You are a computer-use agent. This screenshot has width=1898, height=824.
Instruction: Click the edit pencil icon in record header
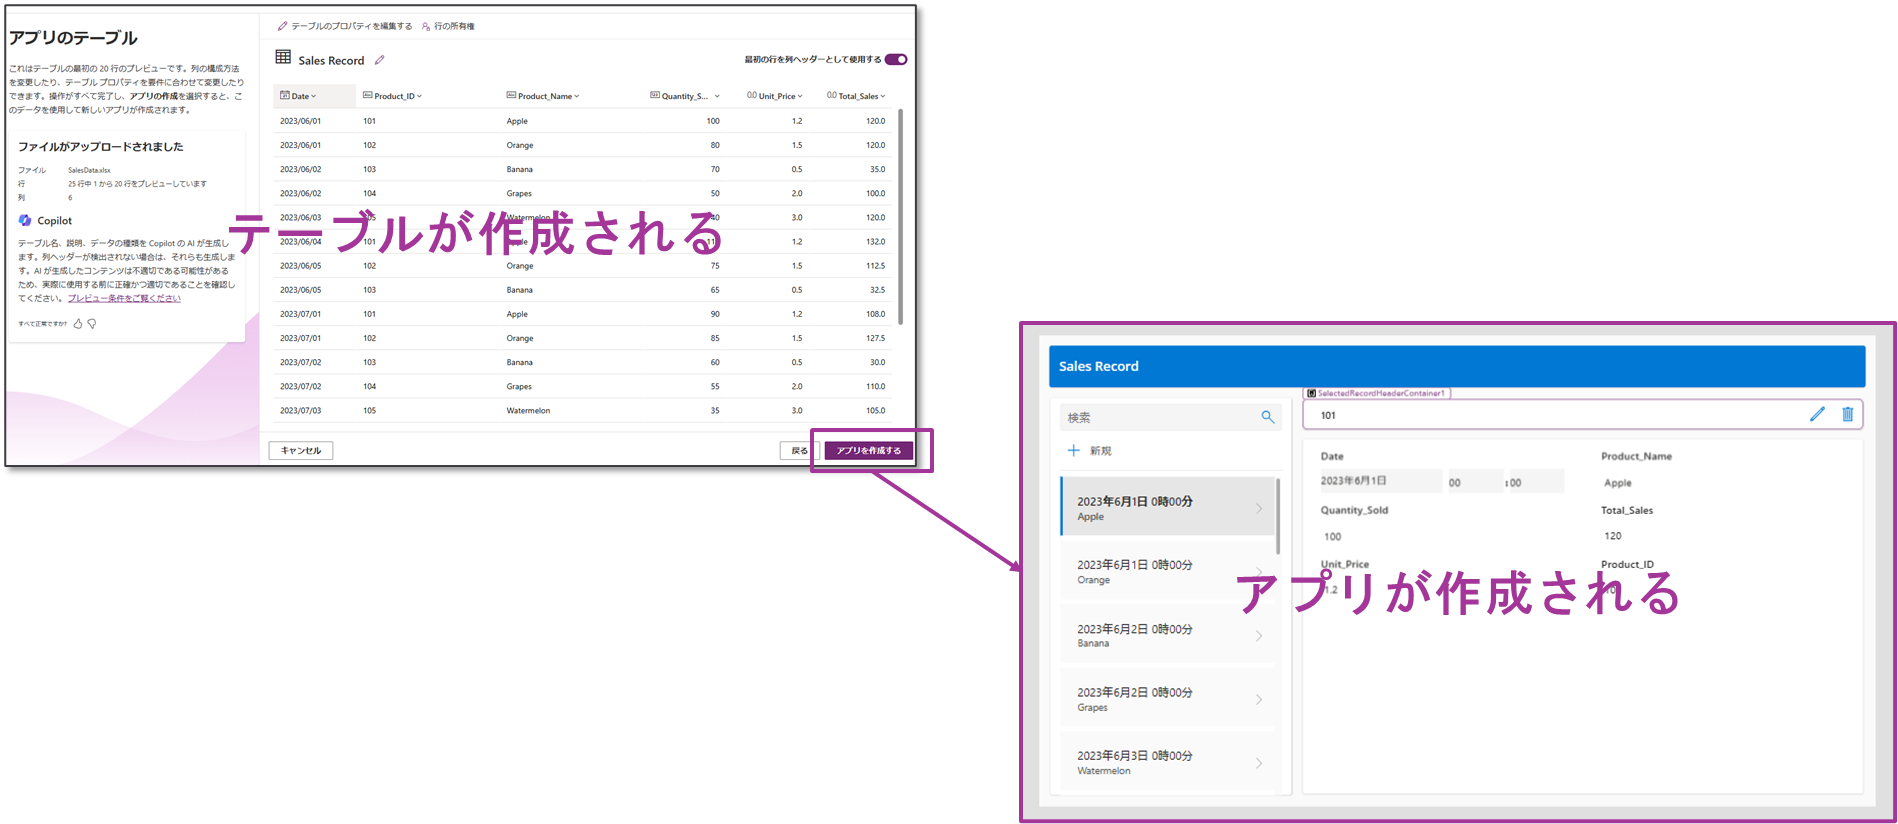pos(1817,415)
